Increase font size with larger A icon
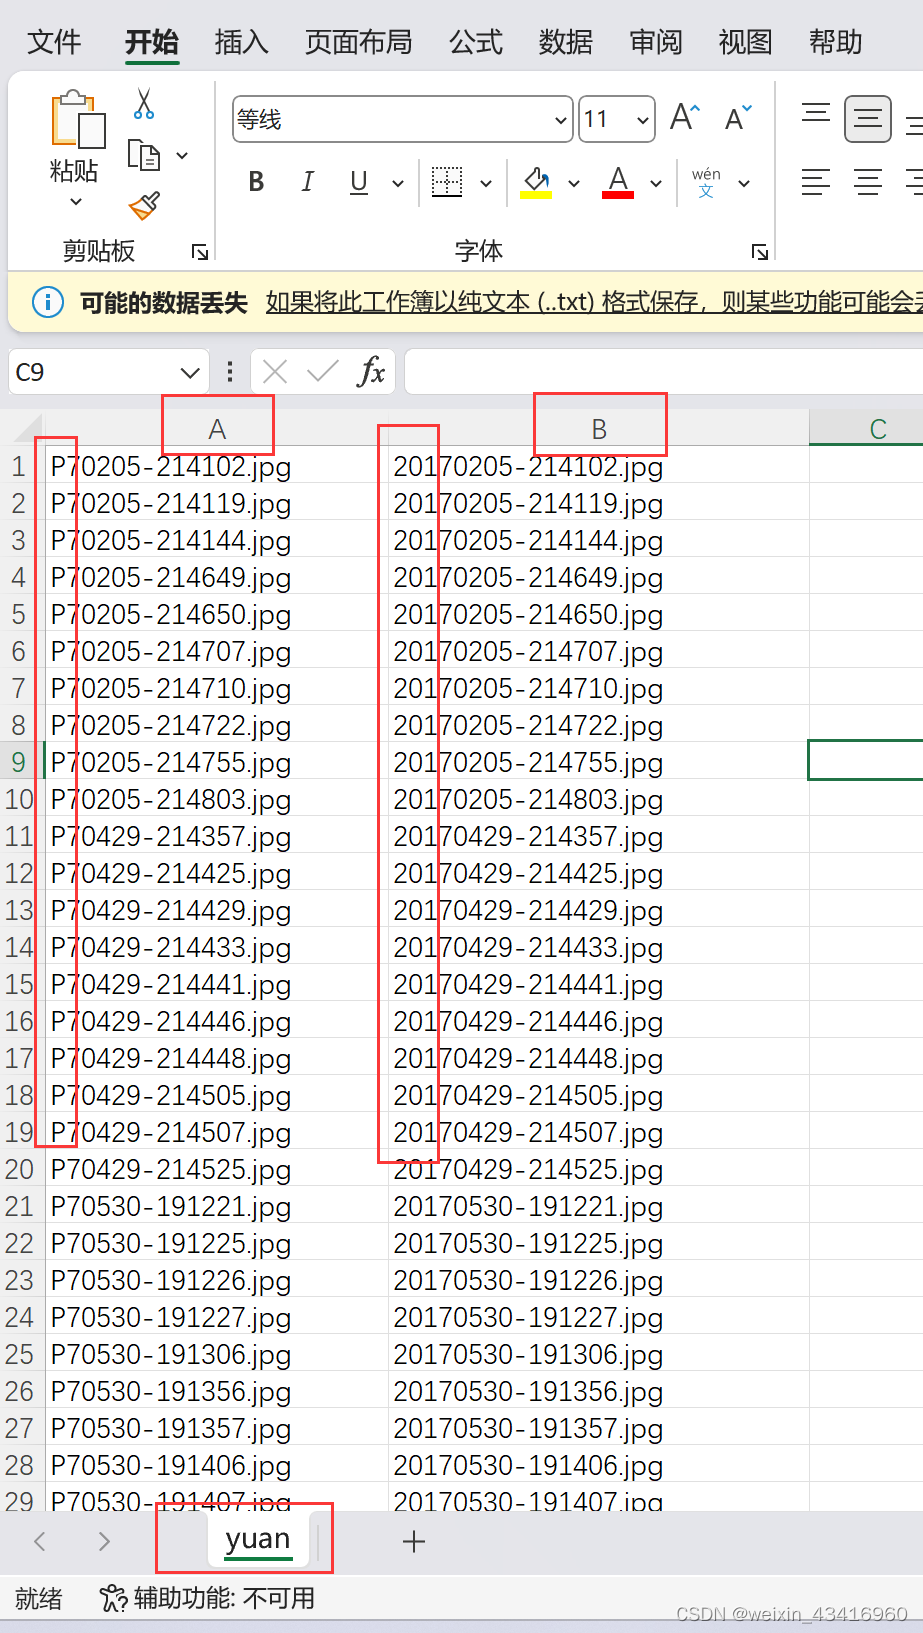Screen dimensions: 923x1633 click(685, 118)
